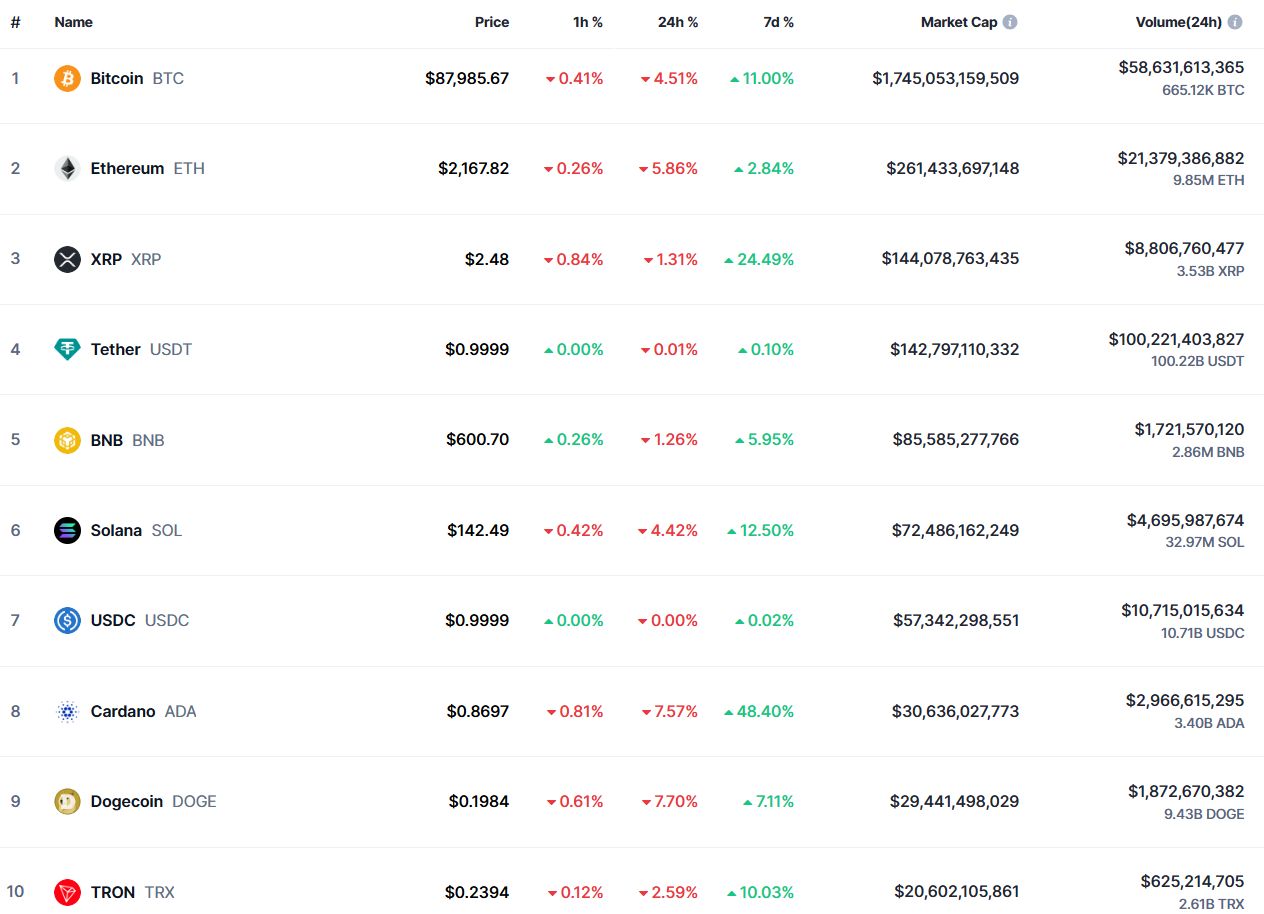1264x914 pixels.
Task: Click the Ethereum diamond logo icon
Action: pos(67,168)
